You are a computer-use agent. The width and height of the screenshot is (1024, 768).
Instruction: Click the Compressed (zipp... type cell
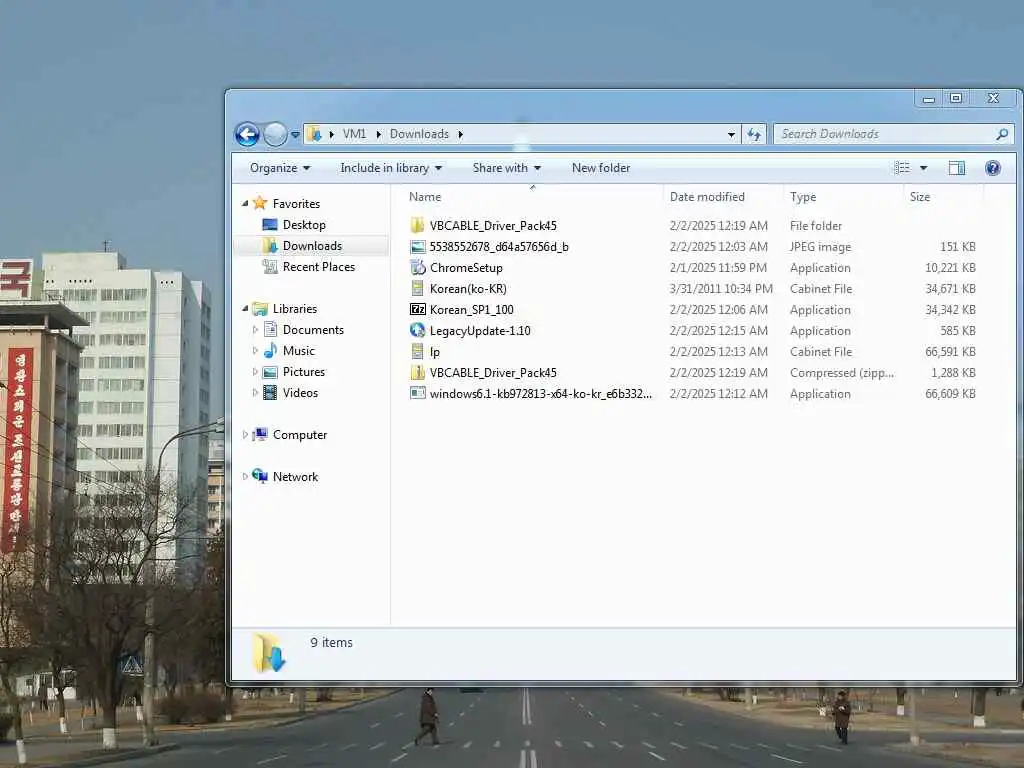click(842, 373)
